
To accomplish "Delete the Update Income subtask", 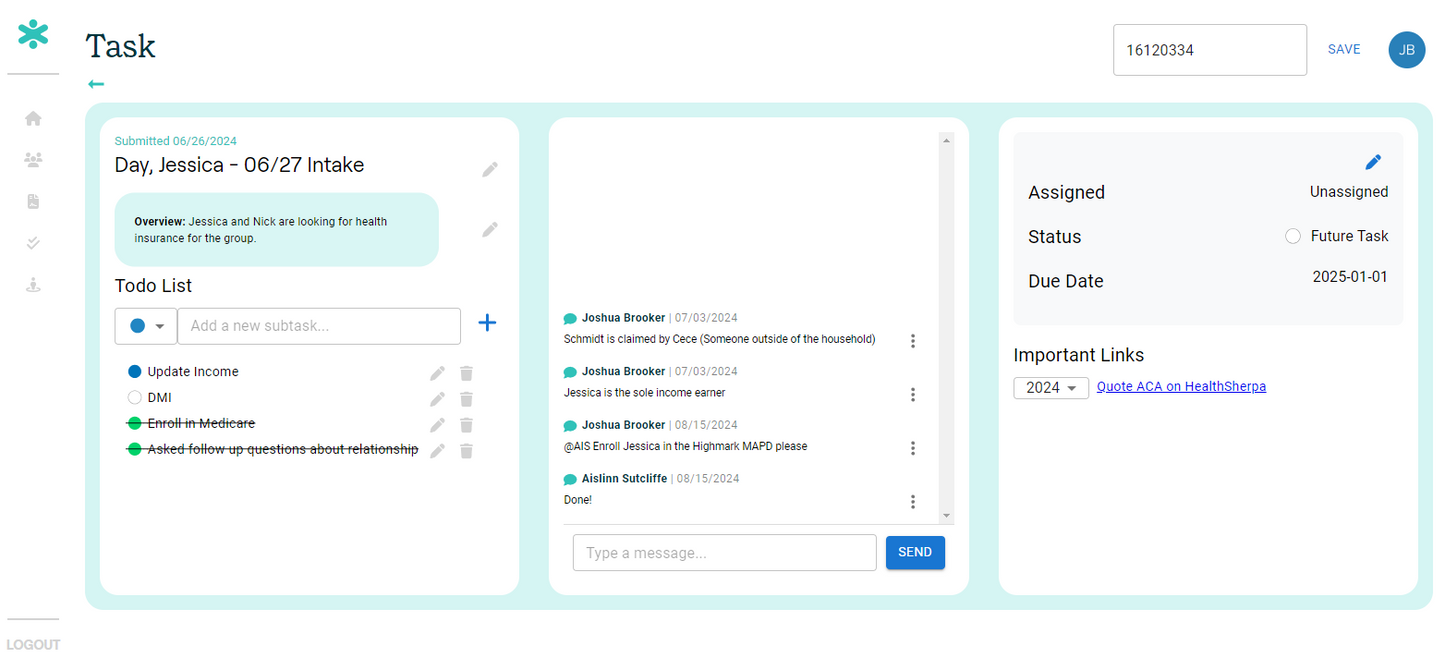I will (466, 373).
